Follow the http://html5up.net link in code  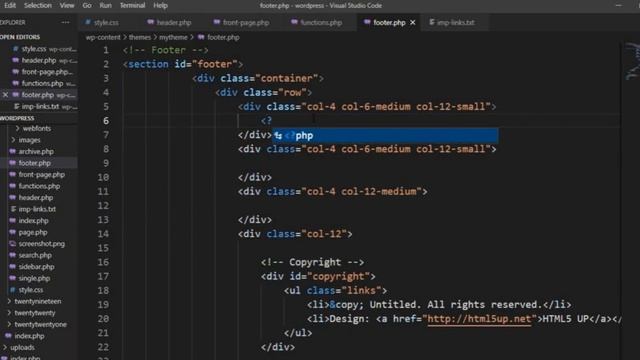479,318
